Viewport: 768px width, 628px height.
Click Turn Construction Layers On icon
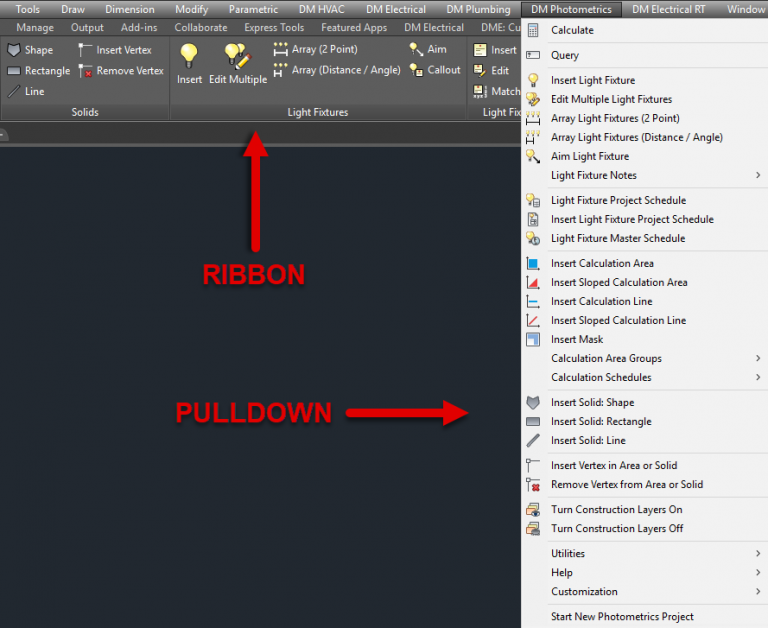pyautogui.click(x=533, y=509)
